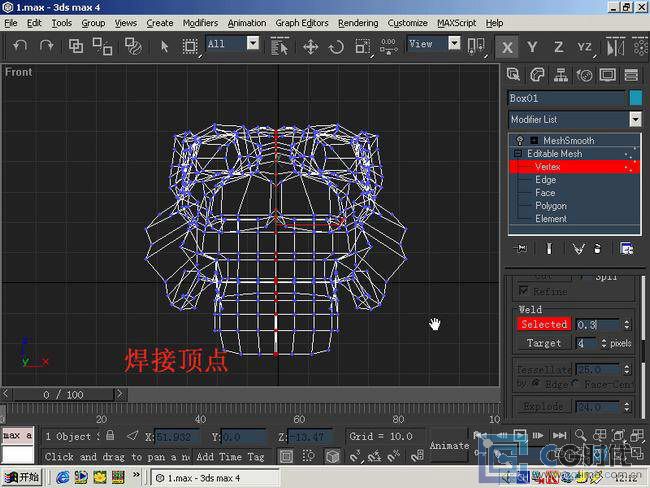Select the Unlink Selection tool
The height and width of the screenshot is (488, 650).
tap(102, 46)
